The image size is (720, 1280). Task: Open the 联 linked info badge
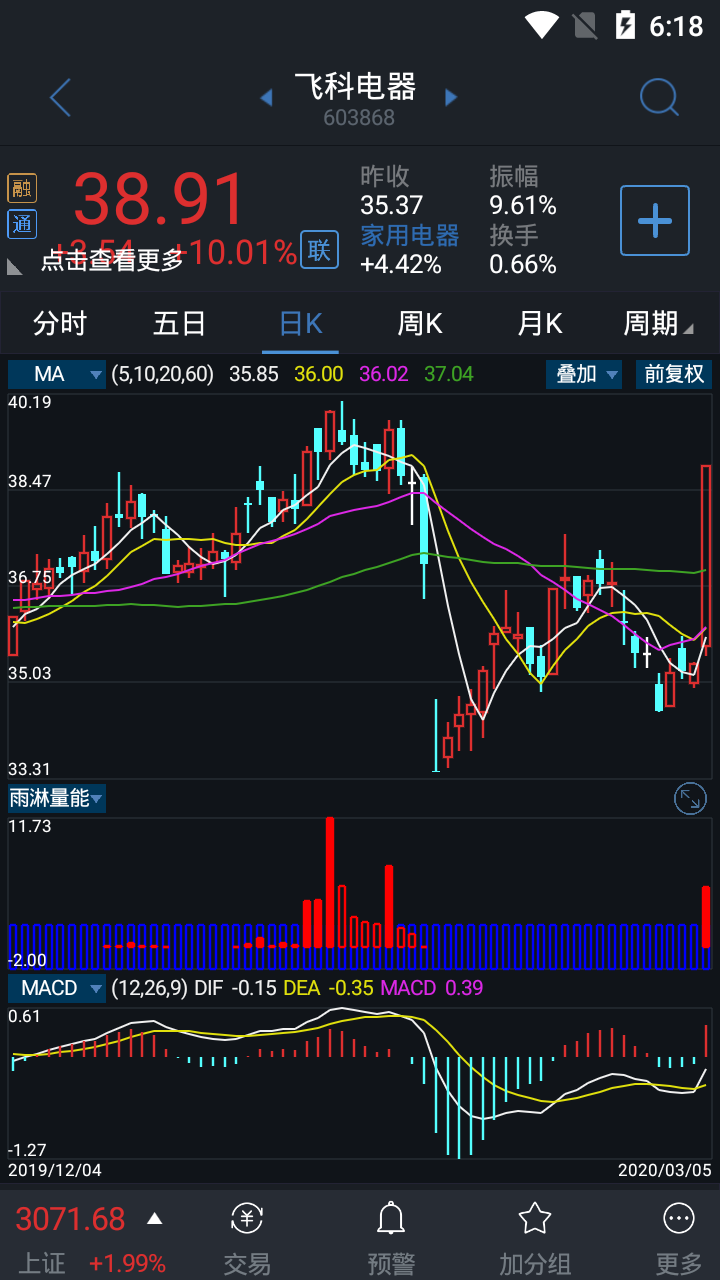[319, 250]
